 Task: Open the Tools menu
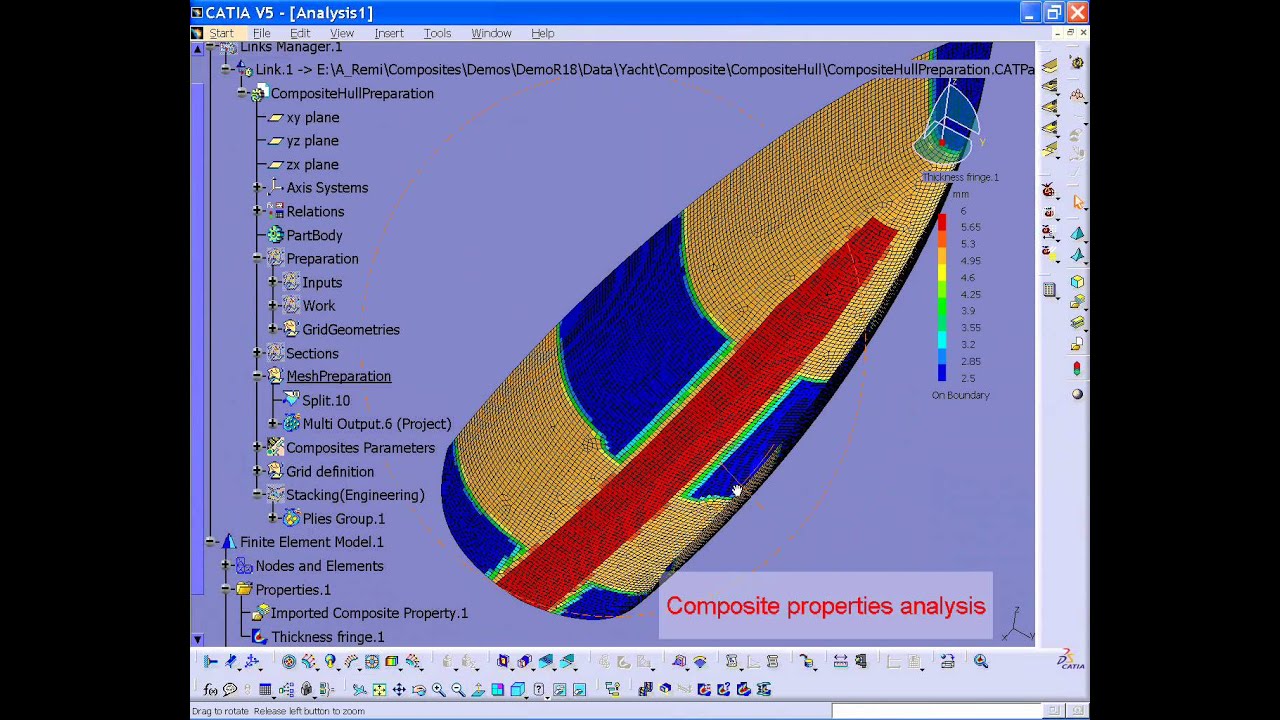pyautogui.click(x=437, y=33)
